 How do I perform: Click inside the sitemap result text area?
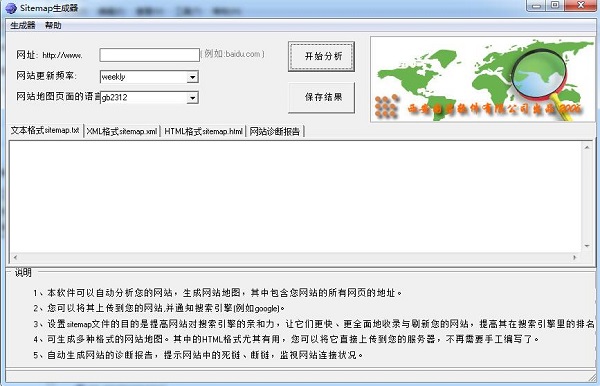(x=295, y=197)
